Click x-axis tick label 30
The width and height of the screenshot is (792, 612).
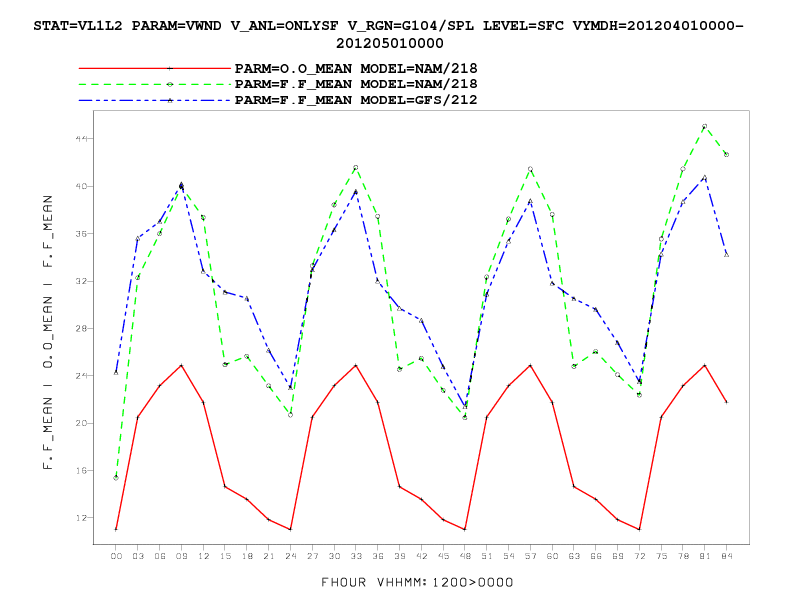pos(334,556)
